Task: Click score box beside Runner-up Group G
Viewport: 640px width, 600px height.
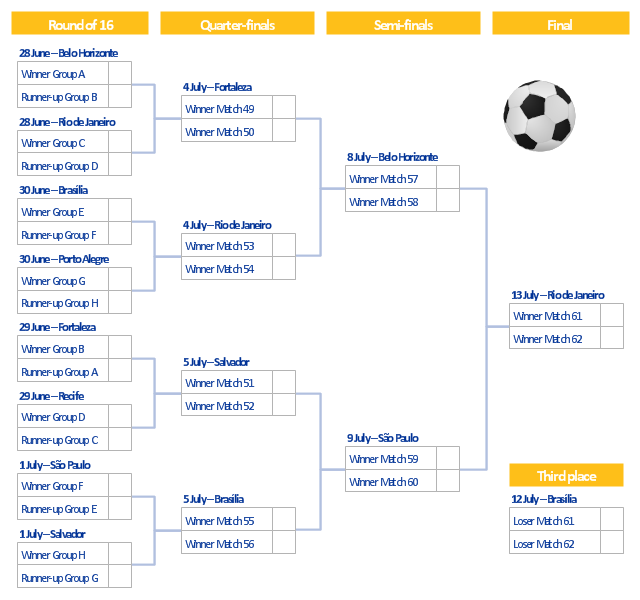Action: (120, 576)
